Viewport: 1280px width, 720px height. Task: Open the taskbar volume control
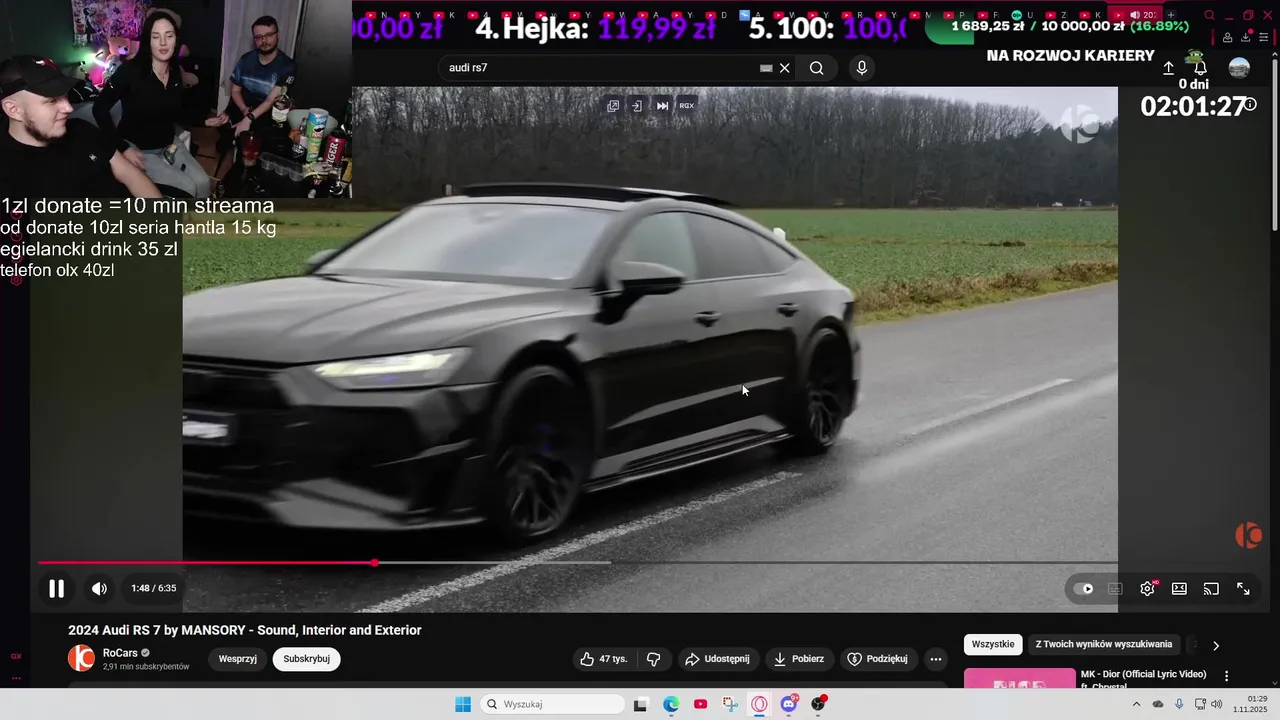pos(1217,704)
